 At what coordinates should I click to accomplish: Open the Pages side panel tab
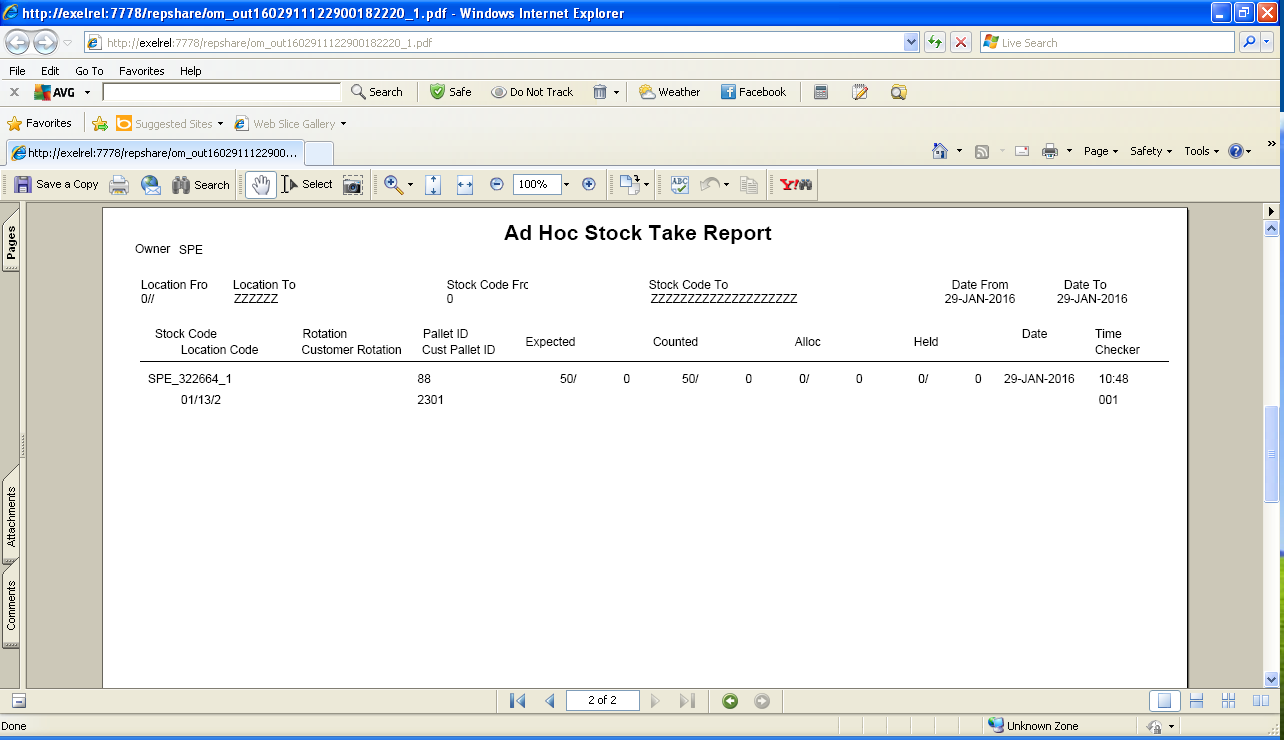12,241
